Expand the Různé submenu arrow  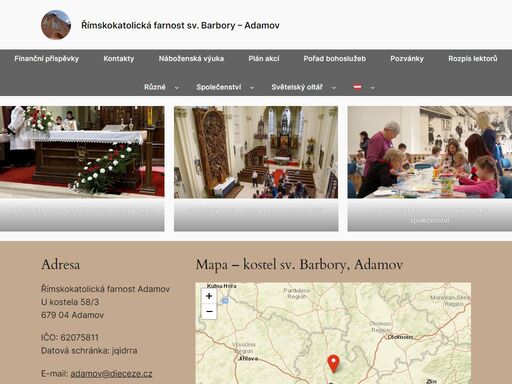(x=177, y=88)
